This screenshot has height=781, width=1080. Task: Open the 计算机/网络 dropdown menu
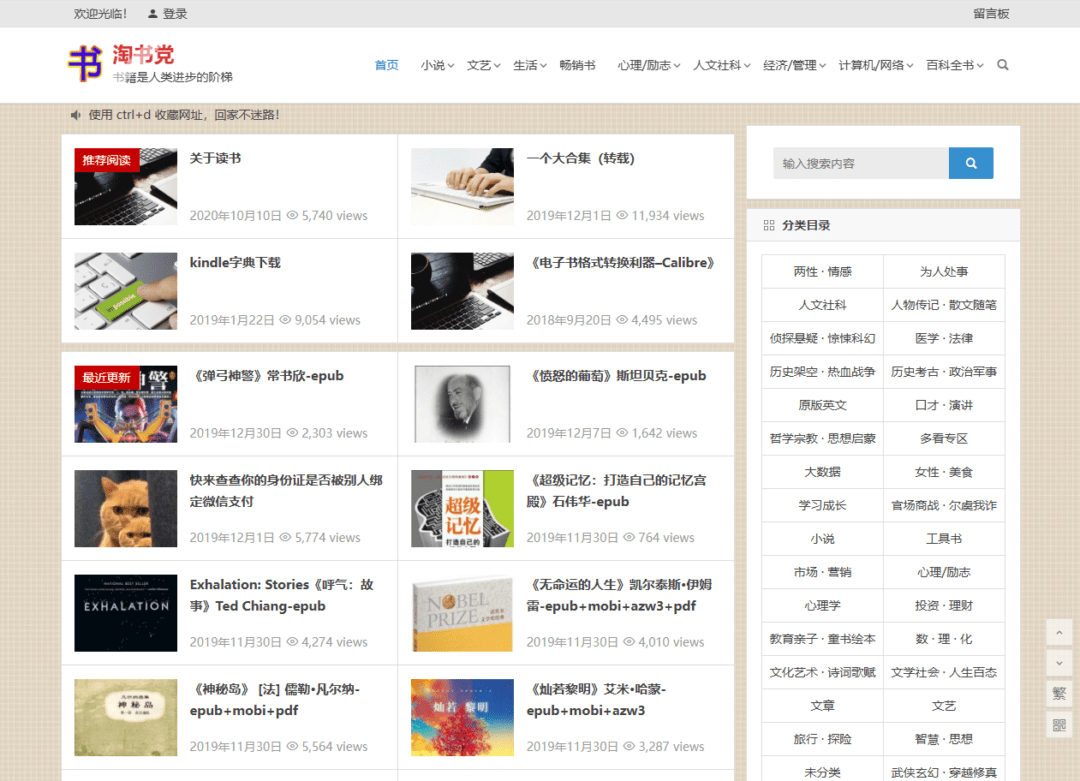pos(875,65)
